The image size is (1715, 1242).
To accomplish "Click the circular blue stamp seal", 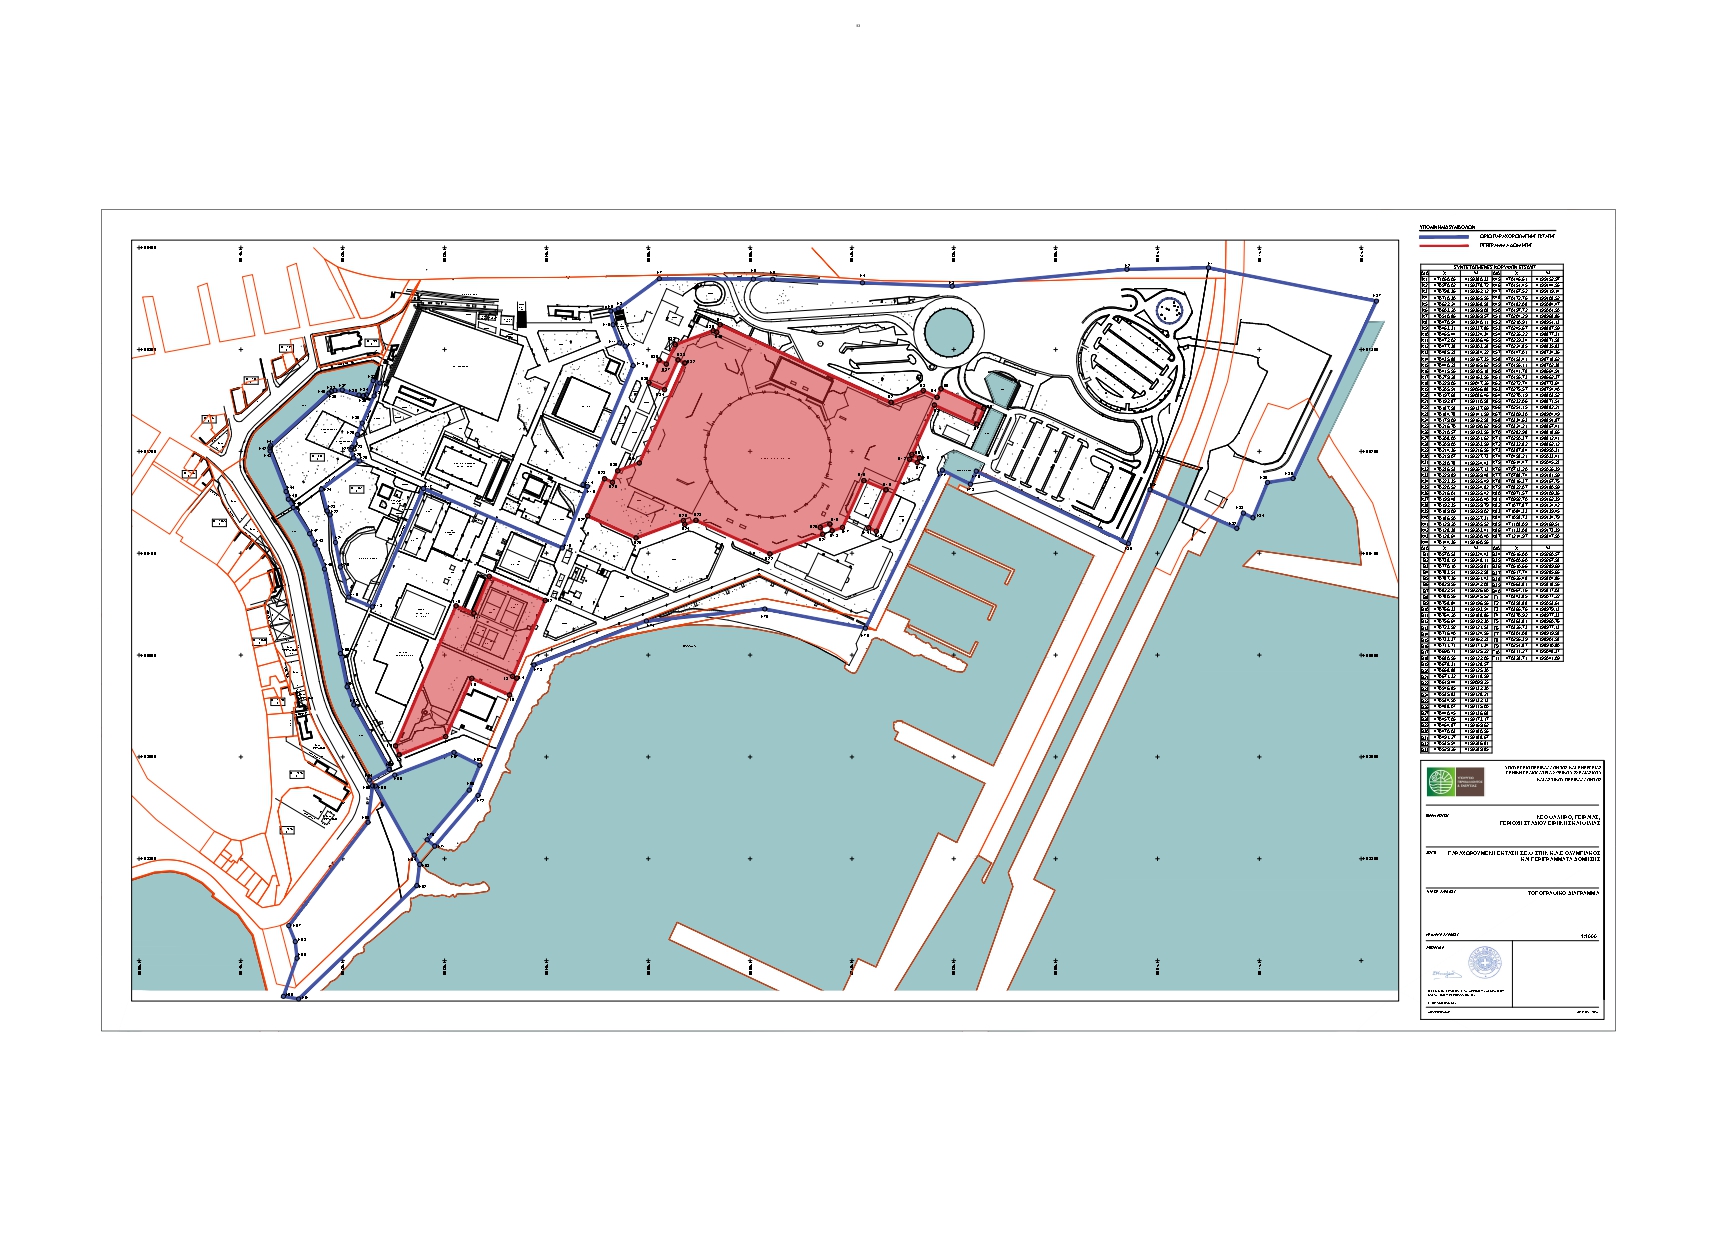I will tap(1485, 963).
